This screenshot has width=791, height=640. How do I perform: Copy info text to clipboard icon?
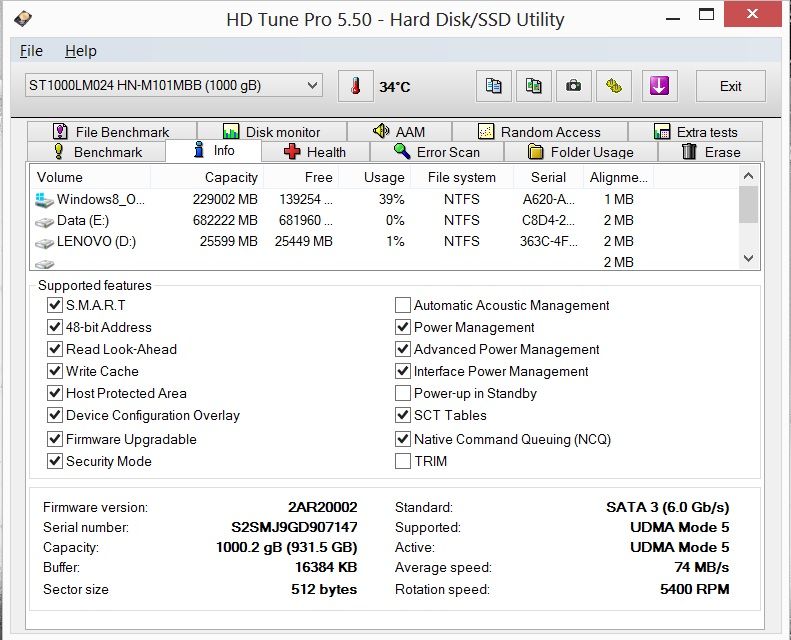493,86
